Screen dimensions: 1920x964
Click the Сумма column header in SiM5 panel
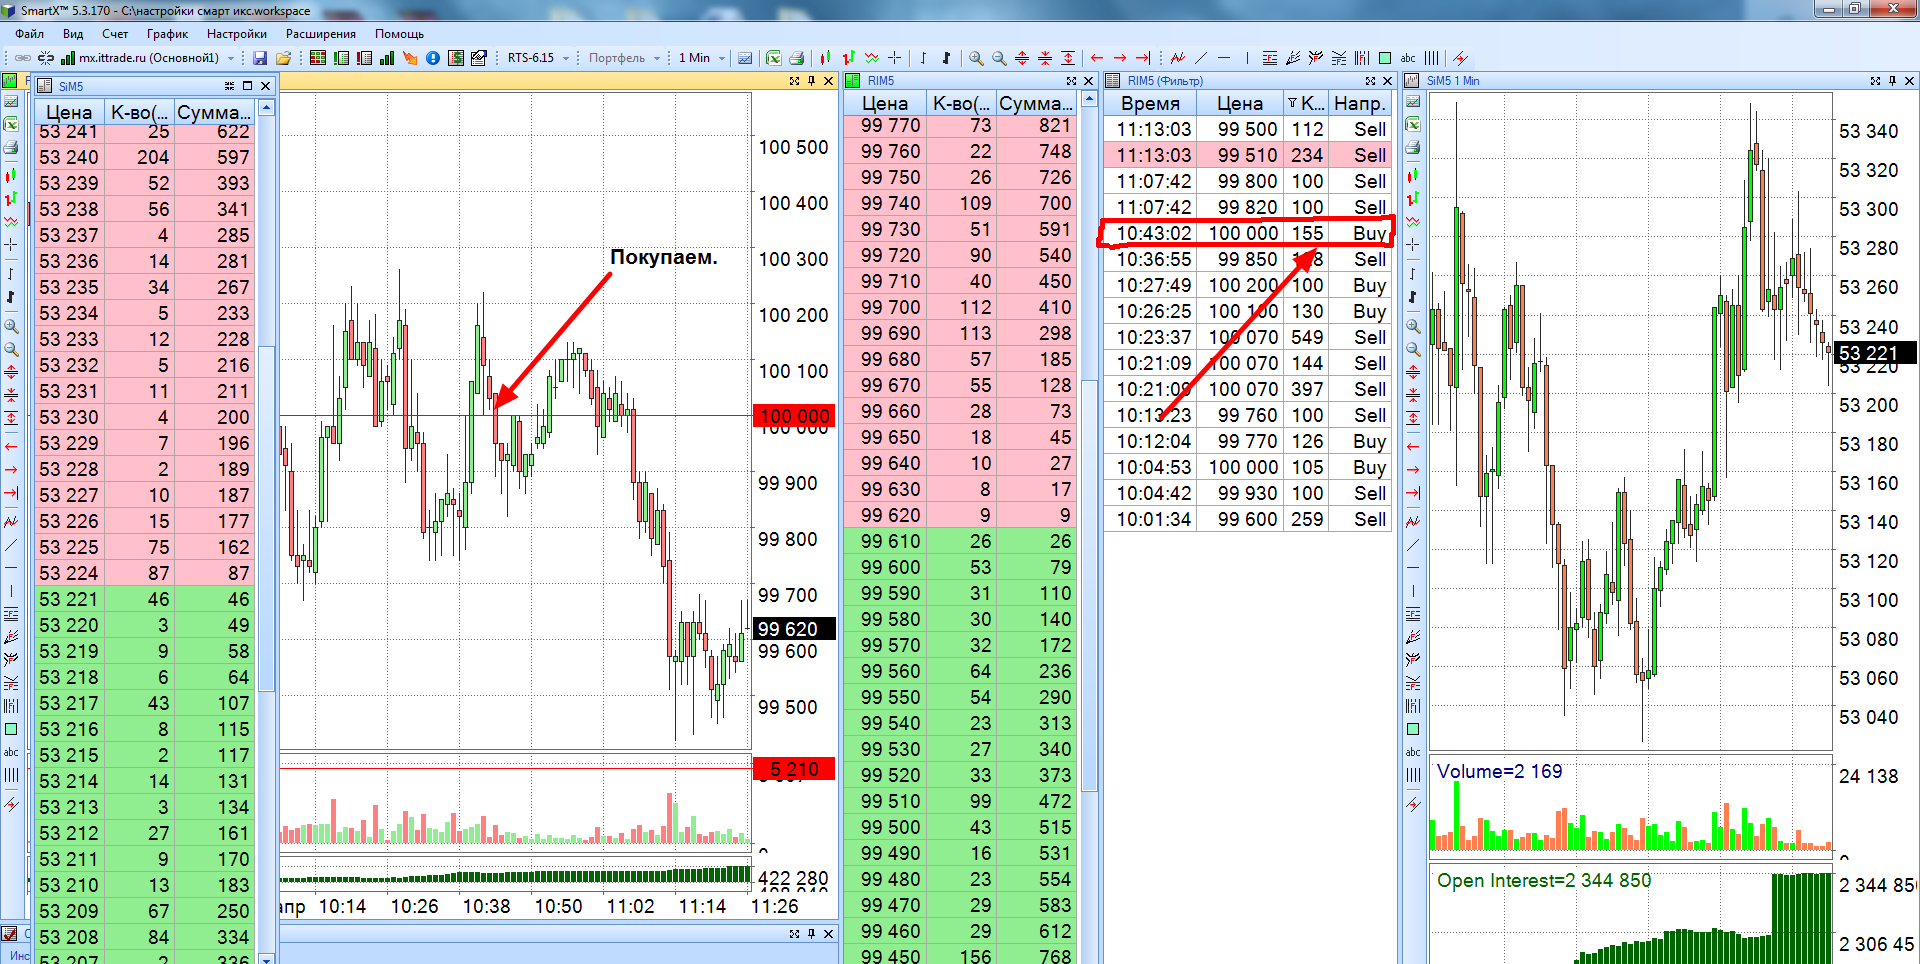(213, 112)
